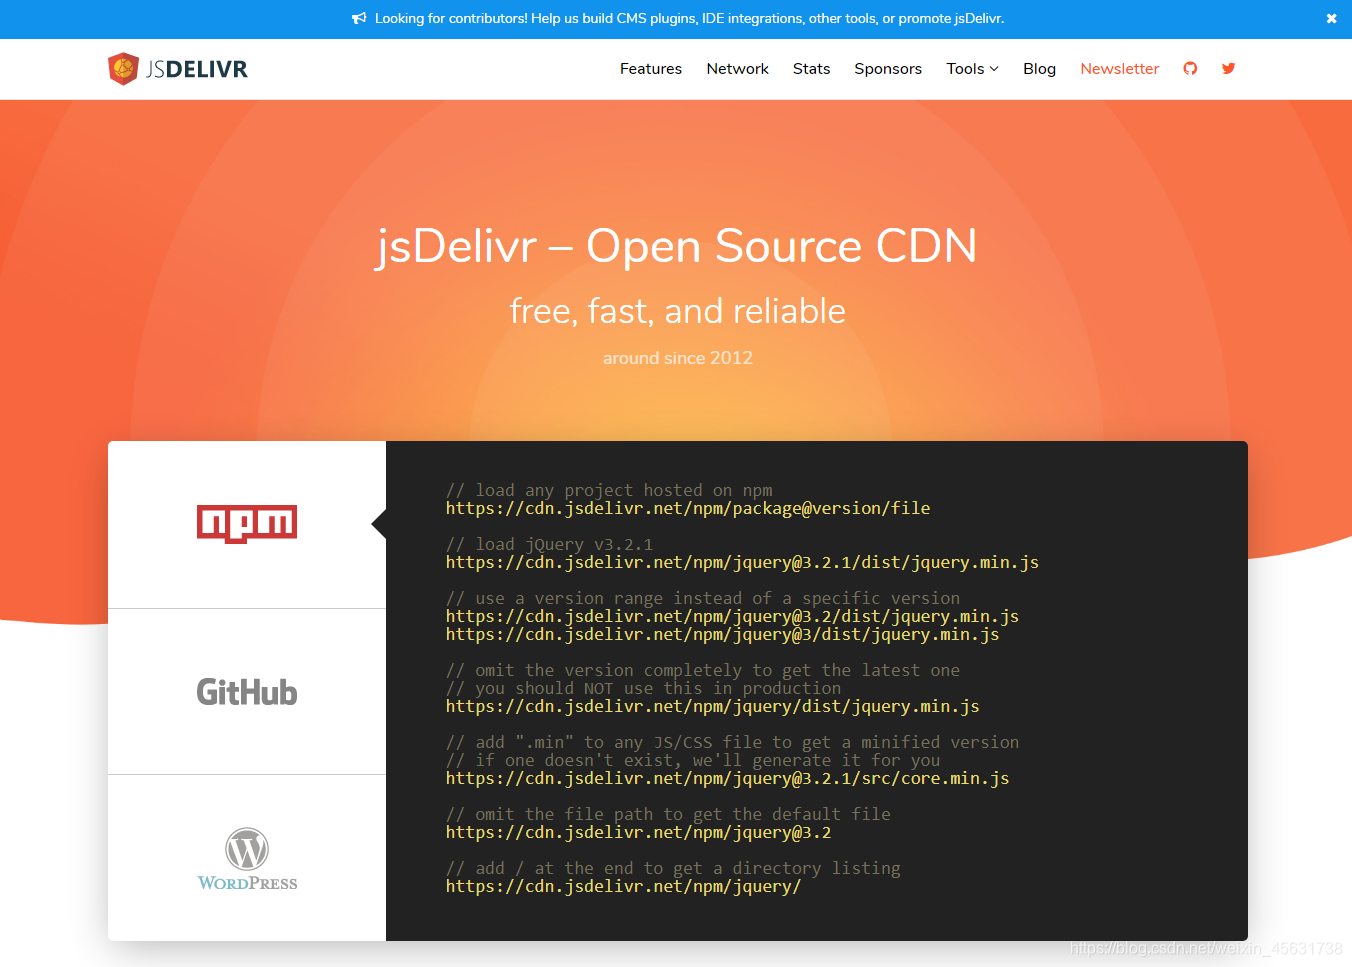Close the contributors announcement banner
Image resolution: width=1352 pixels, height=967 pixels.
(x=1331, y=19)
